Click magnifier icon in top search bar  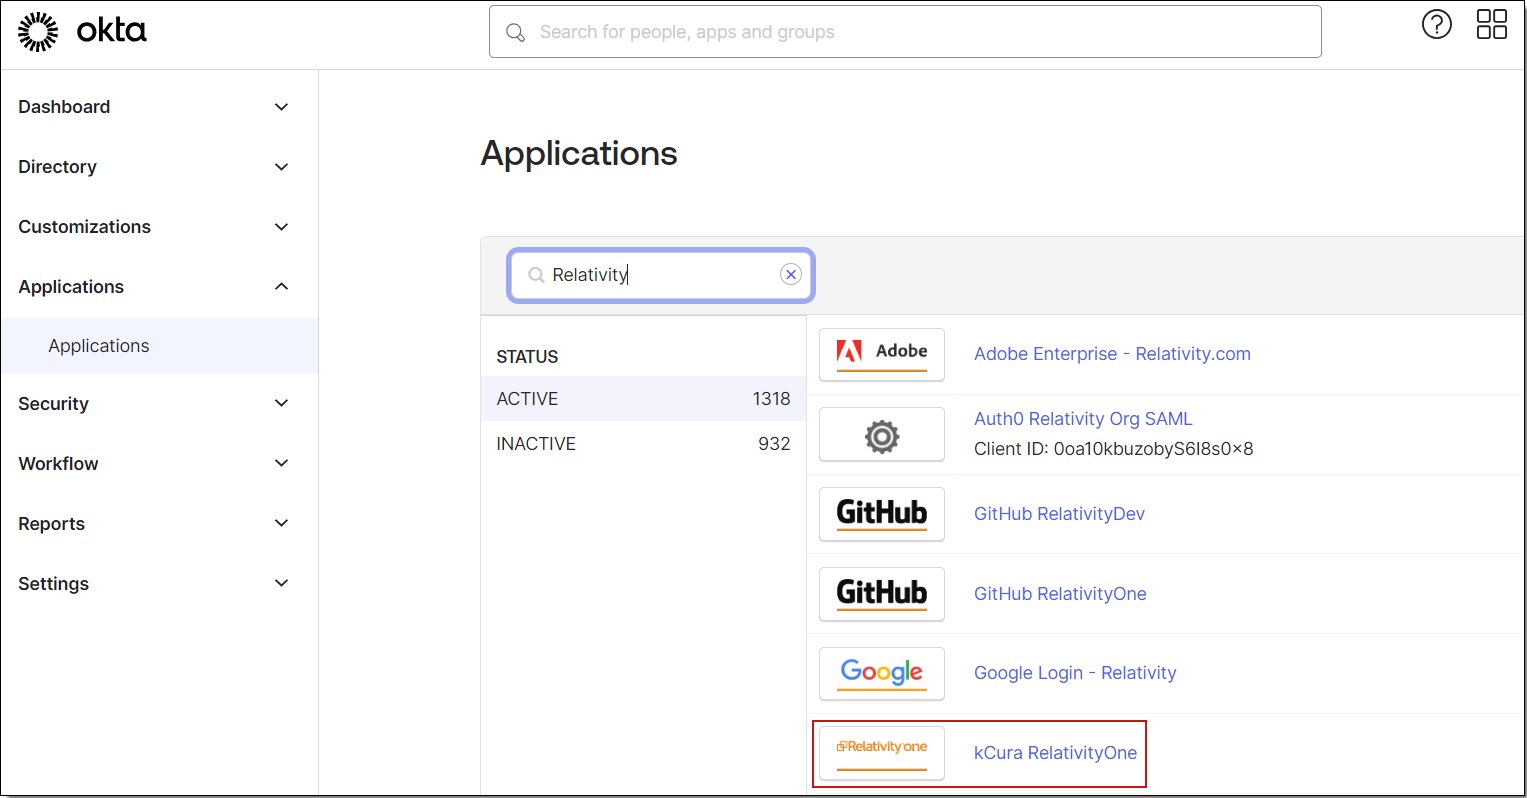click(515, 32)
